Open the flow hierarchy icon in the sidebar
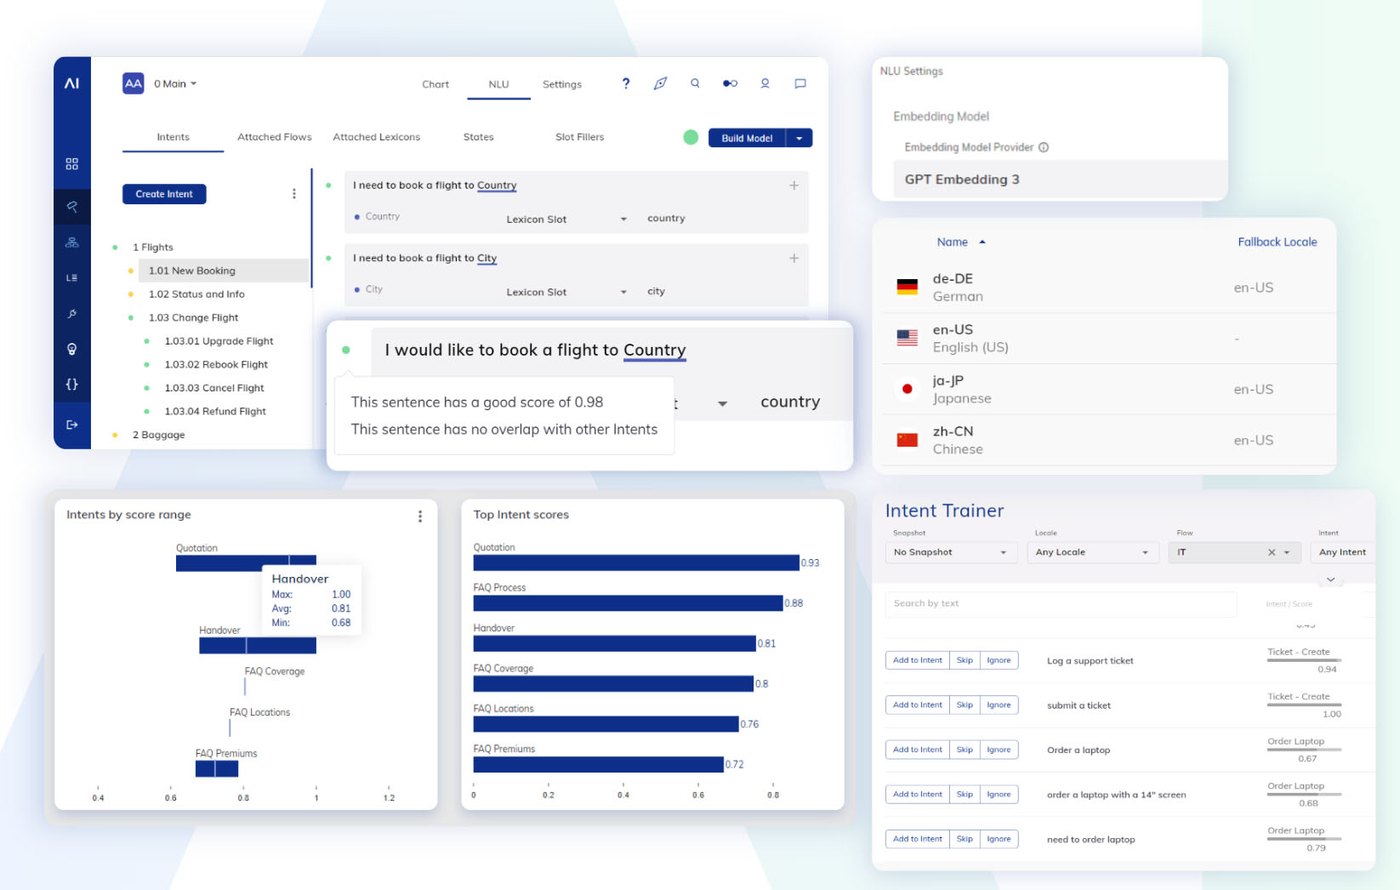The width and height of the screenshot is (1400, 890). click(72, 242)
